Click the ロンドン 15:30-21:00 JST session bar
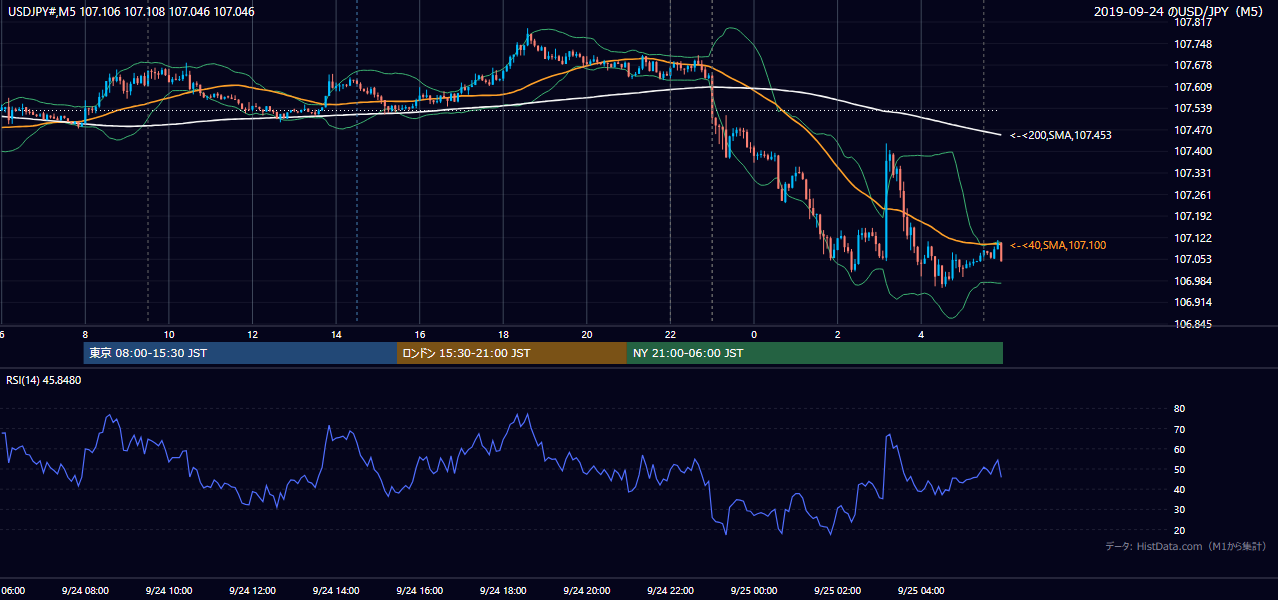This screenshot has width=1278, height=600. click(x=512, y=353)
